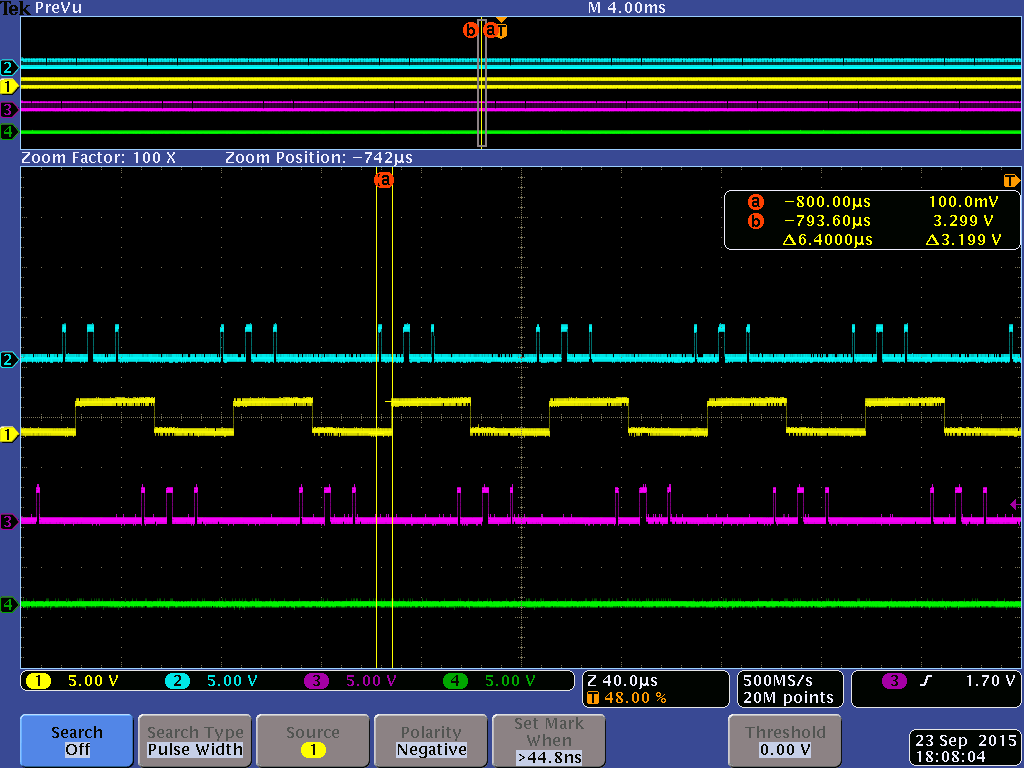
Task: Click channel 1 ground marker in zoom view
Action: coord(9,434)
